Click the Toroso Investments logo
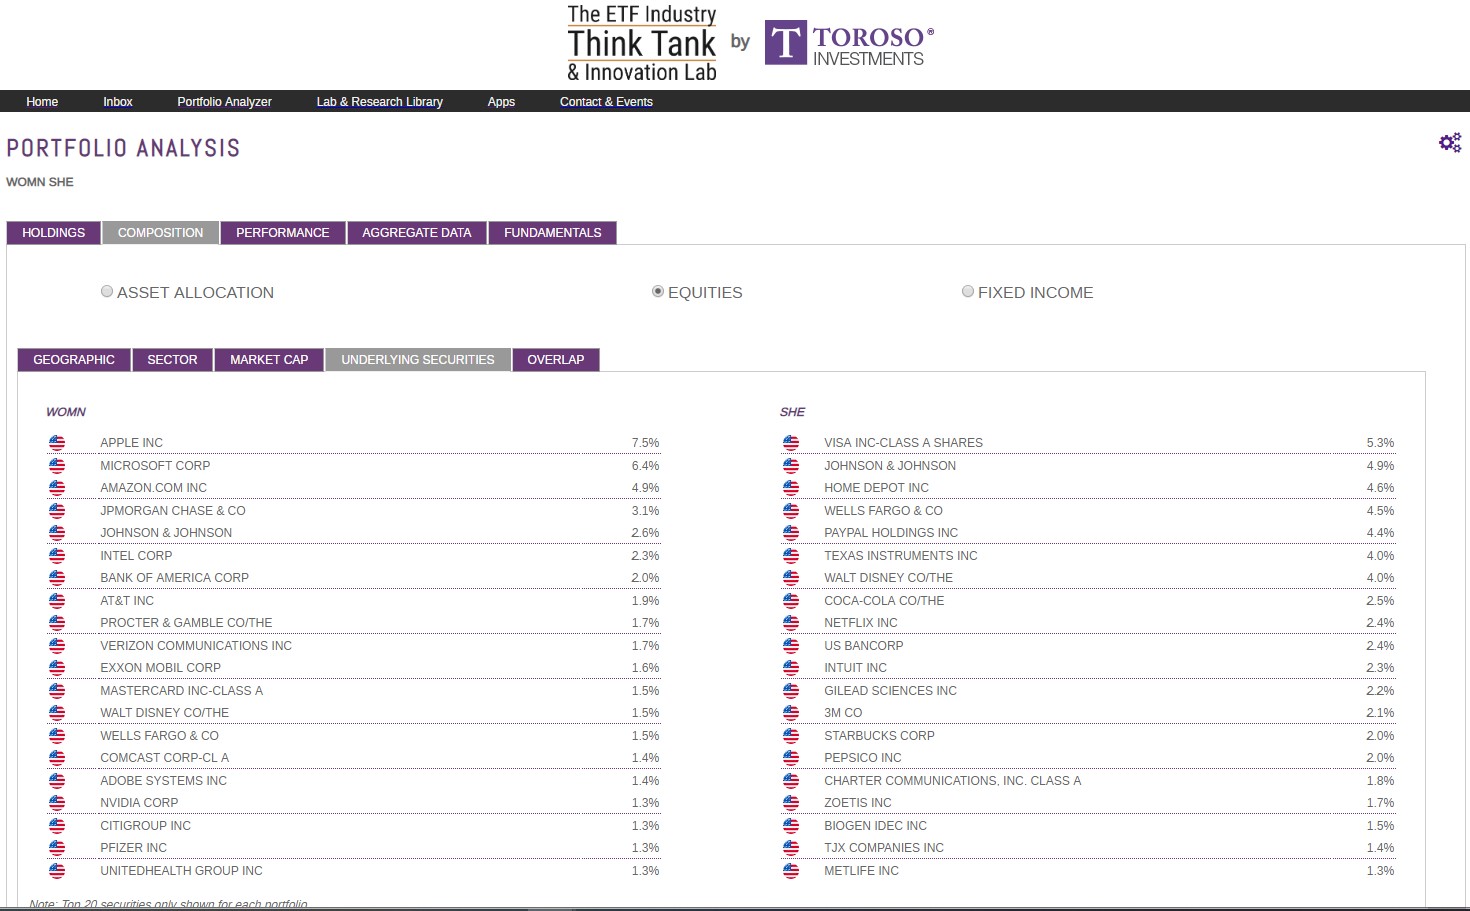This screenshot has height=911, width=1470. 850,43
